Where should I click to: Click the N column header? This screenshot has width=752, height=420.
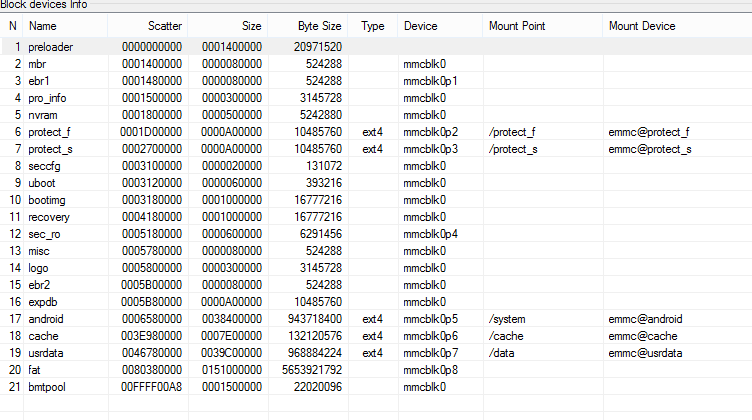pyautogui.click(x=12, y=26)
